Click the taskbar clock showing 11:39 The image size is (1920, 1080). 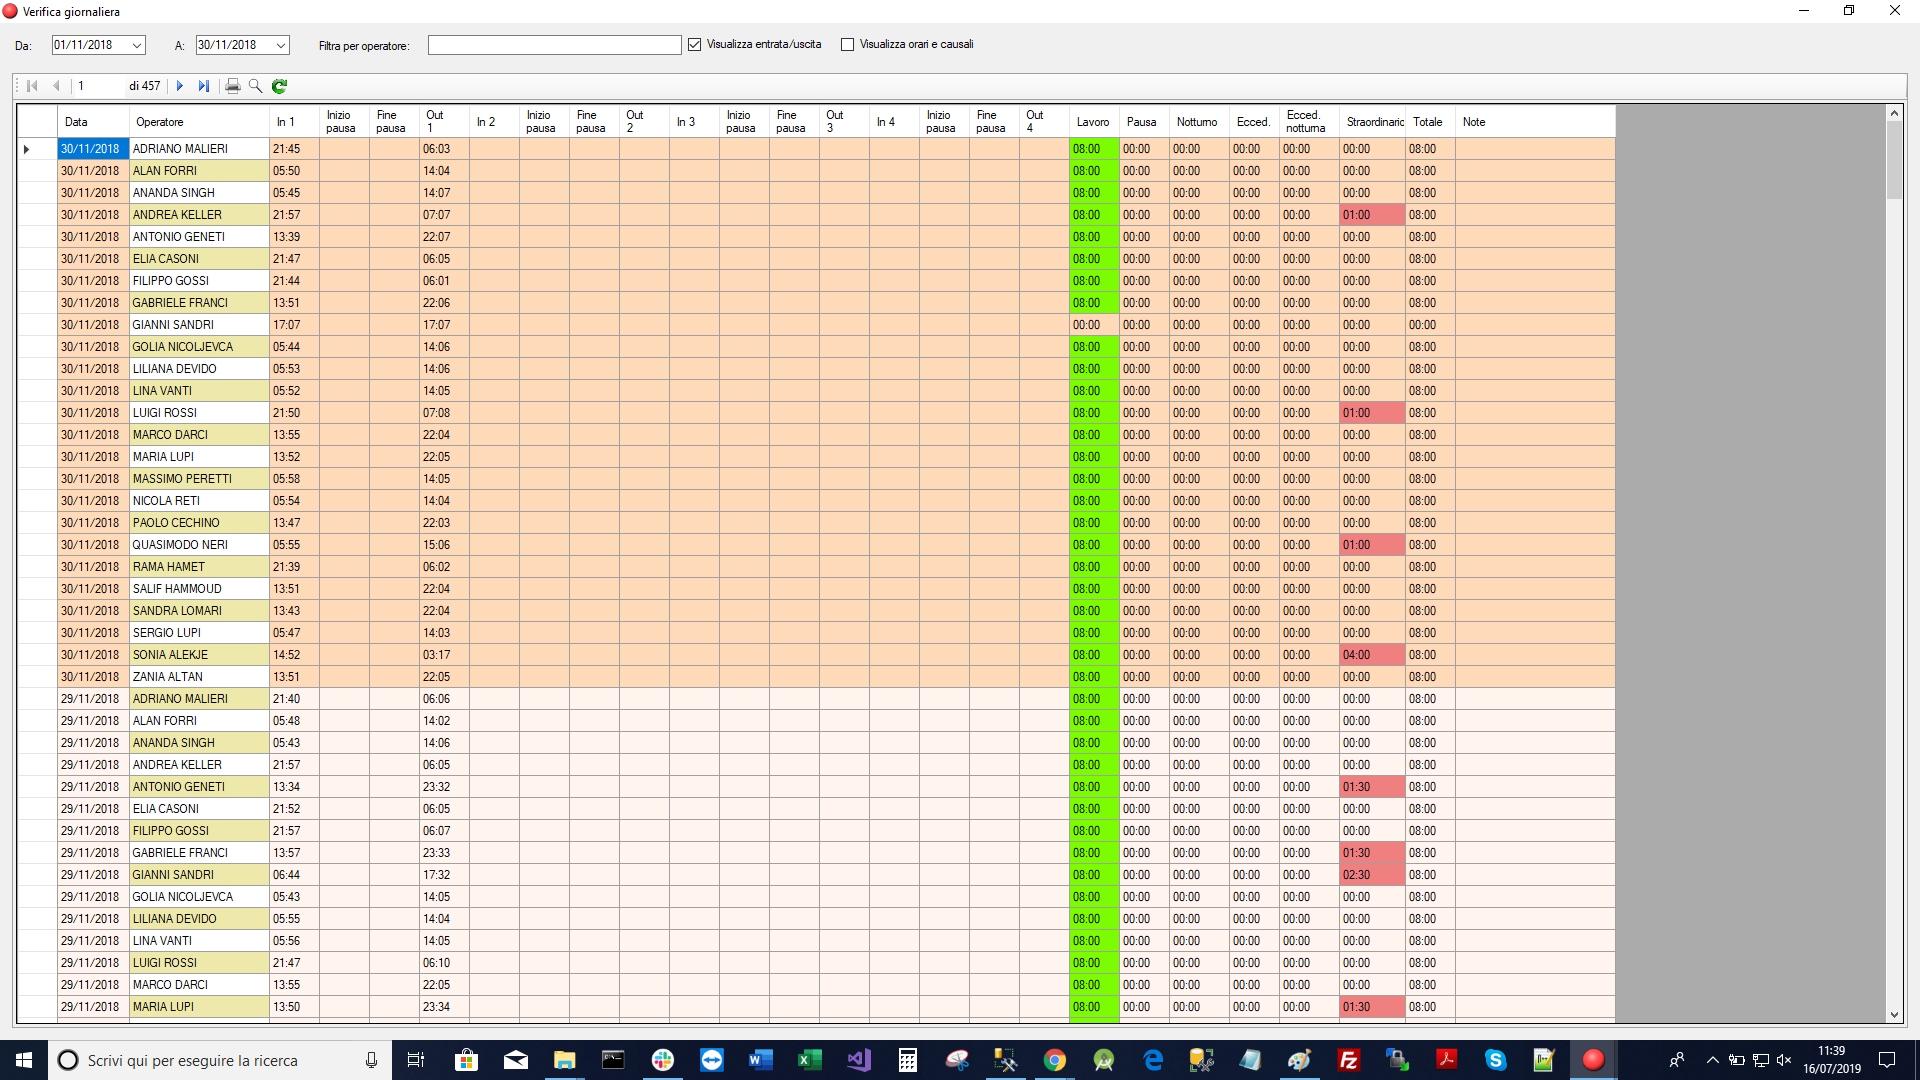(x=1832, y=1060)
